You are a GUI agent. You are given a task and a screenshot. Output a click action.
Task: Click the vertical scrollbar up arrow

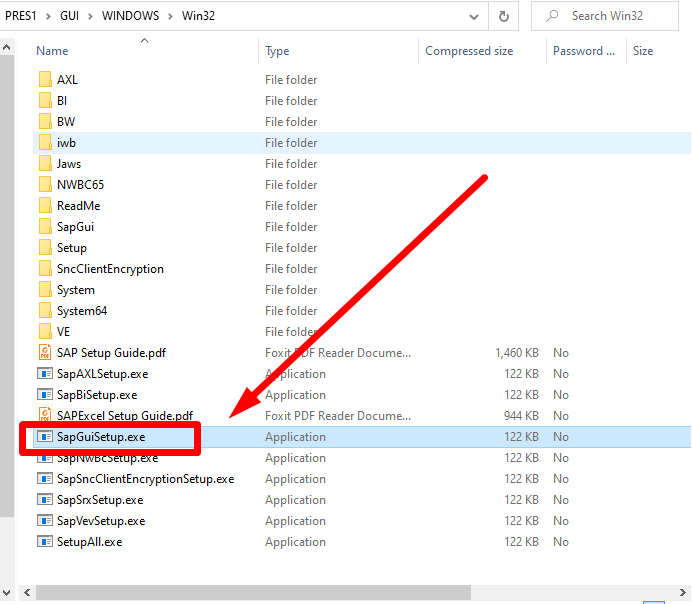pos(7,47)
